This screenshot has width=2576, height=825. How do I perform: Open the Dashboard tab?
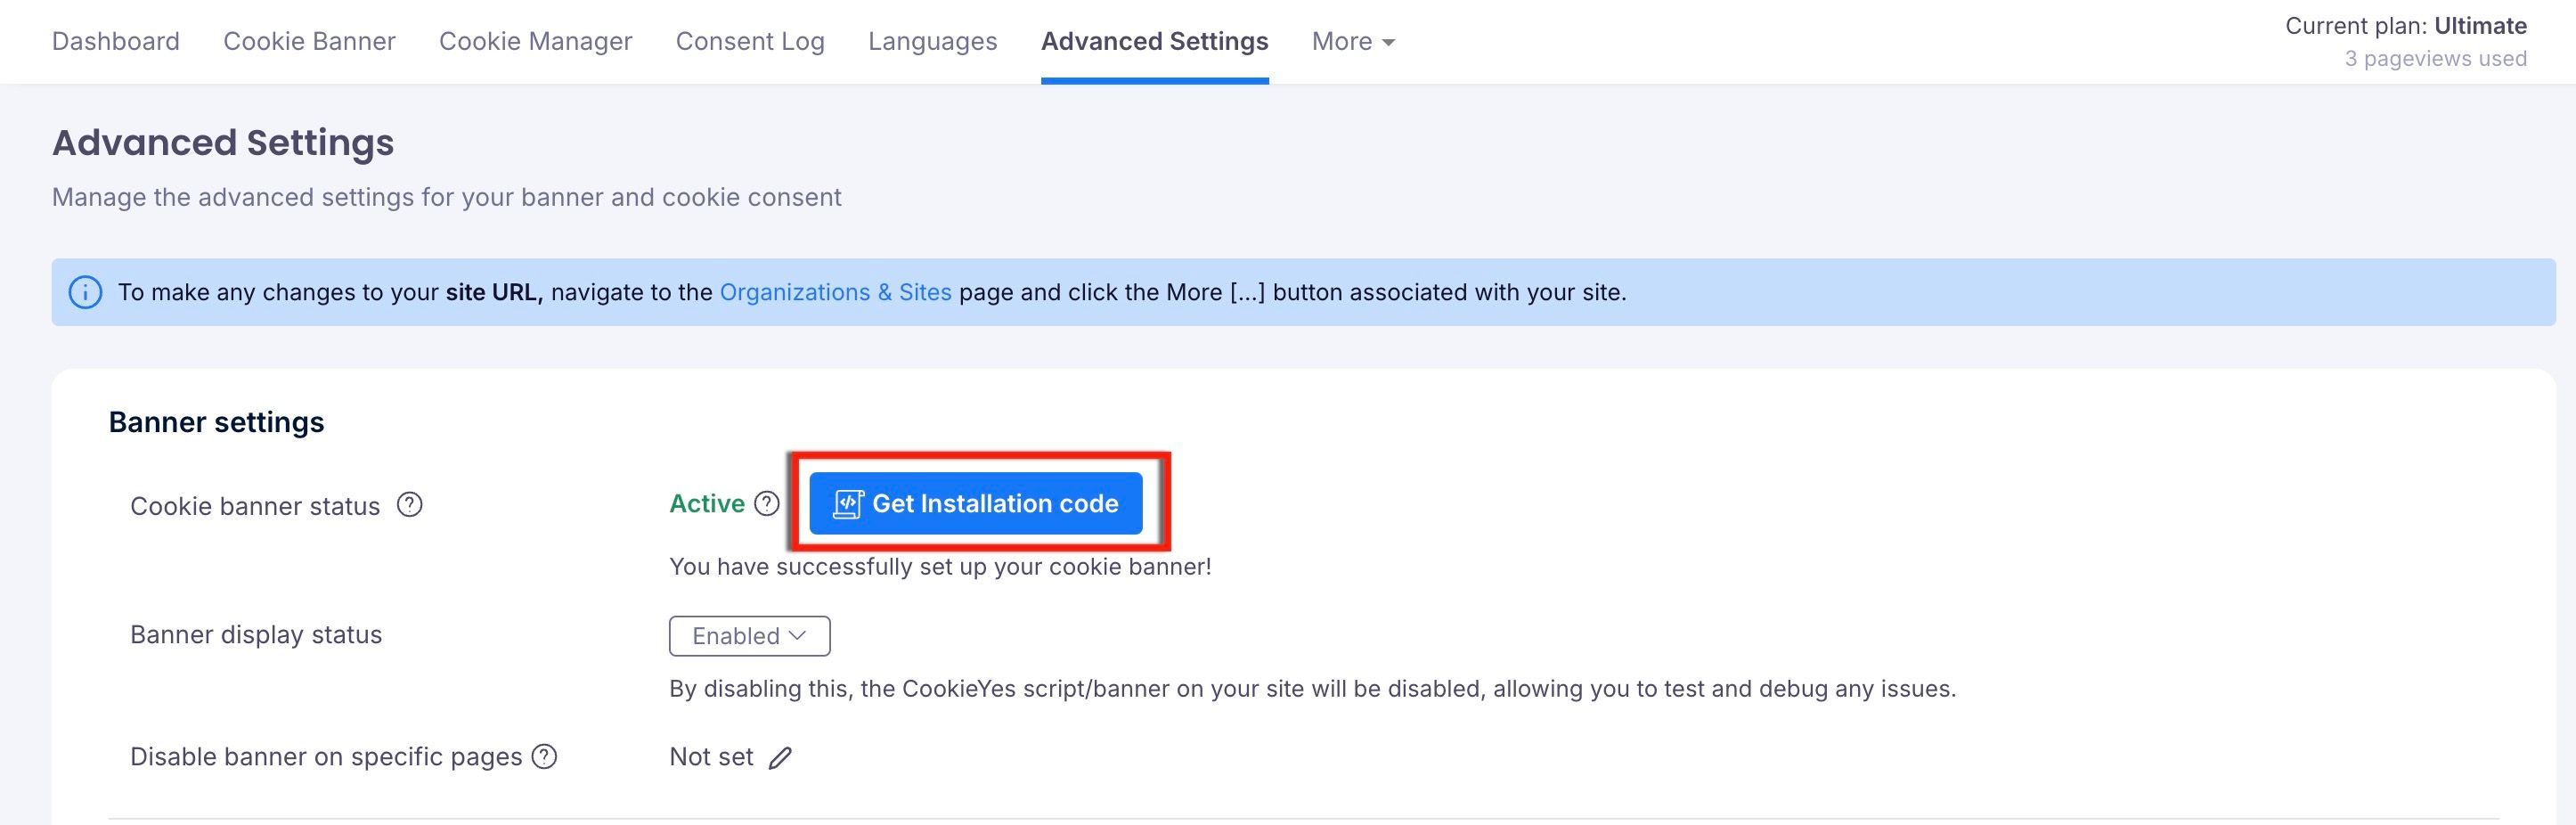[x=116, y=41]
